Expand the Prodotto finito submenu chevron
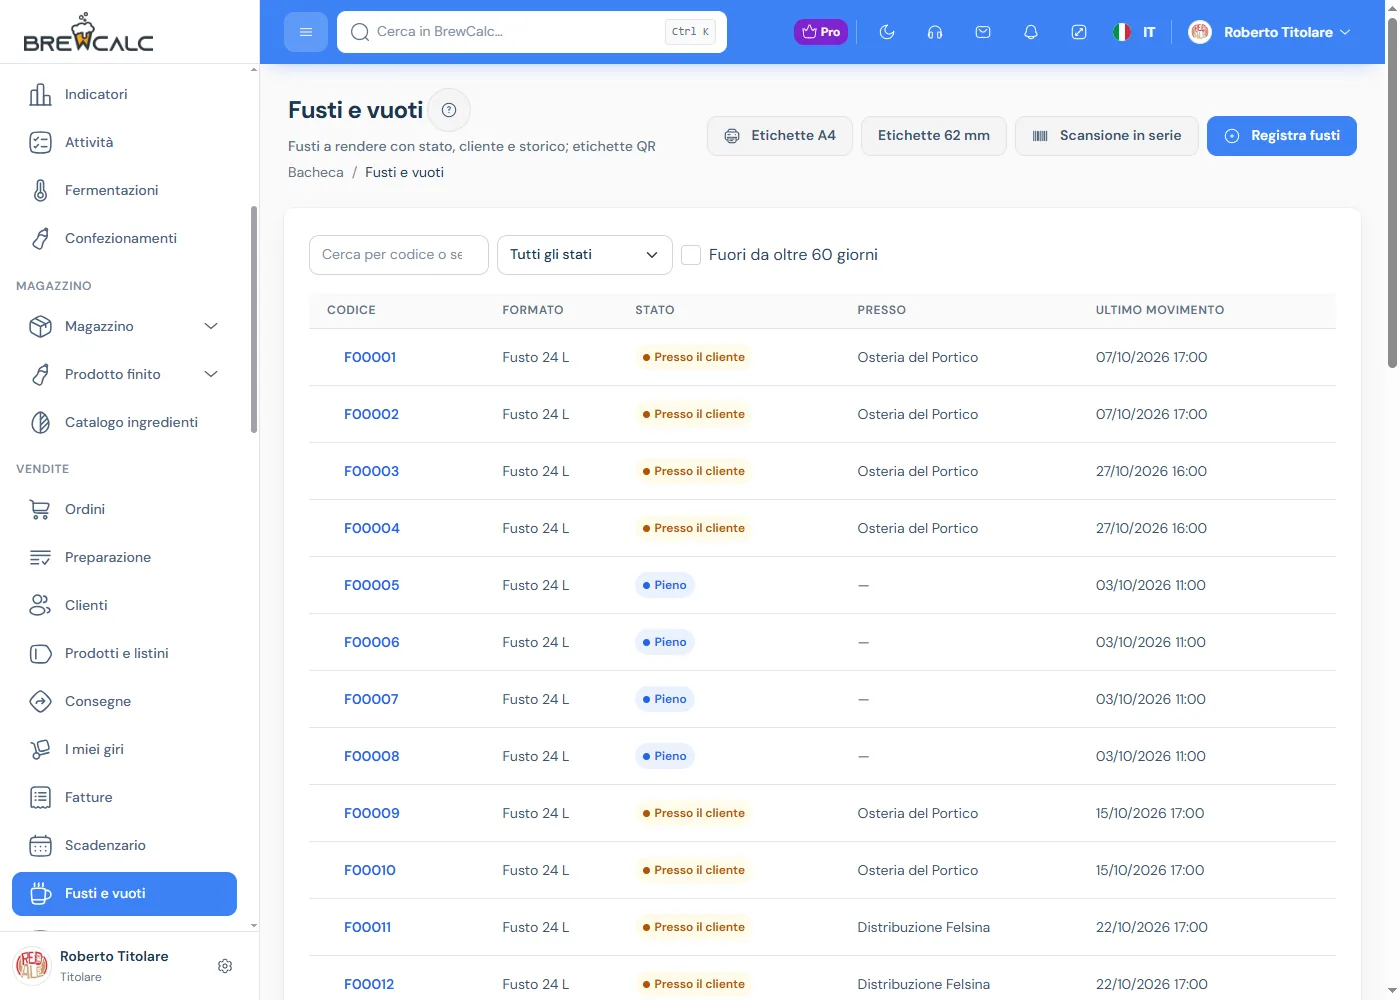The image size is (1400, 1000). tap(211, 374)
